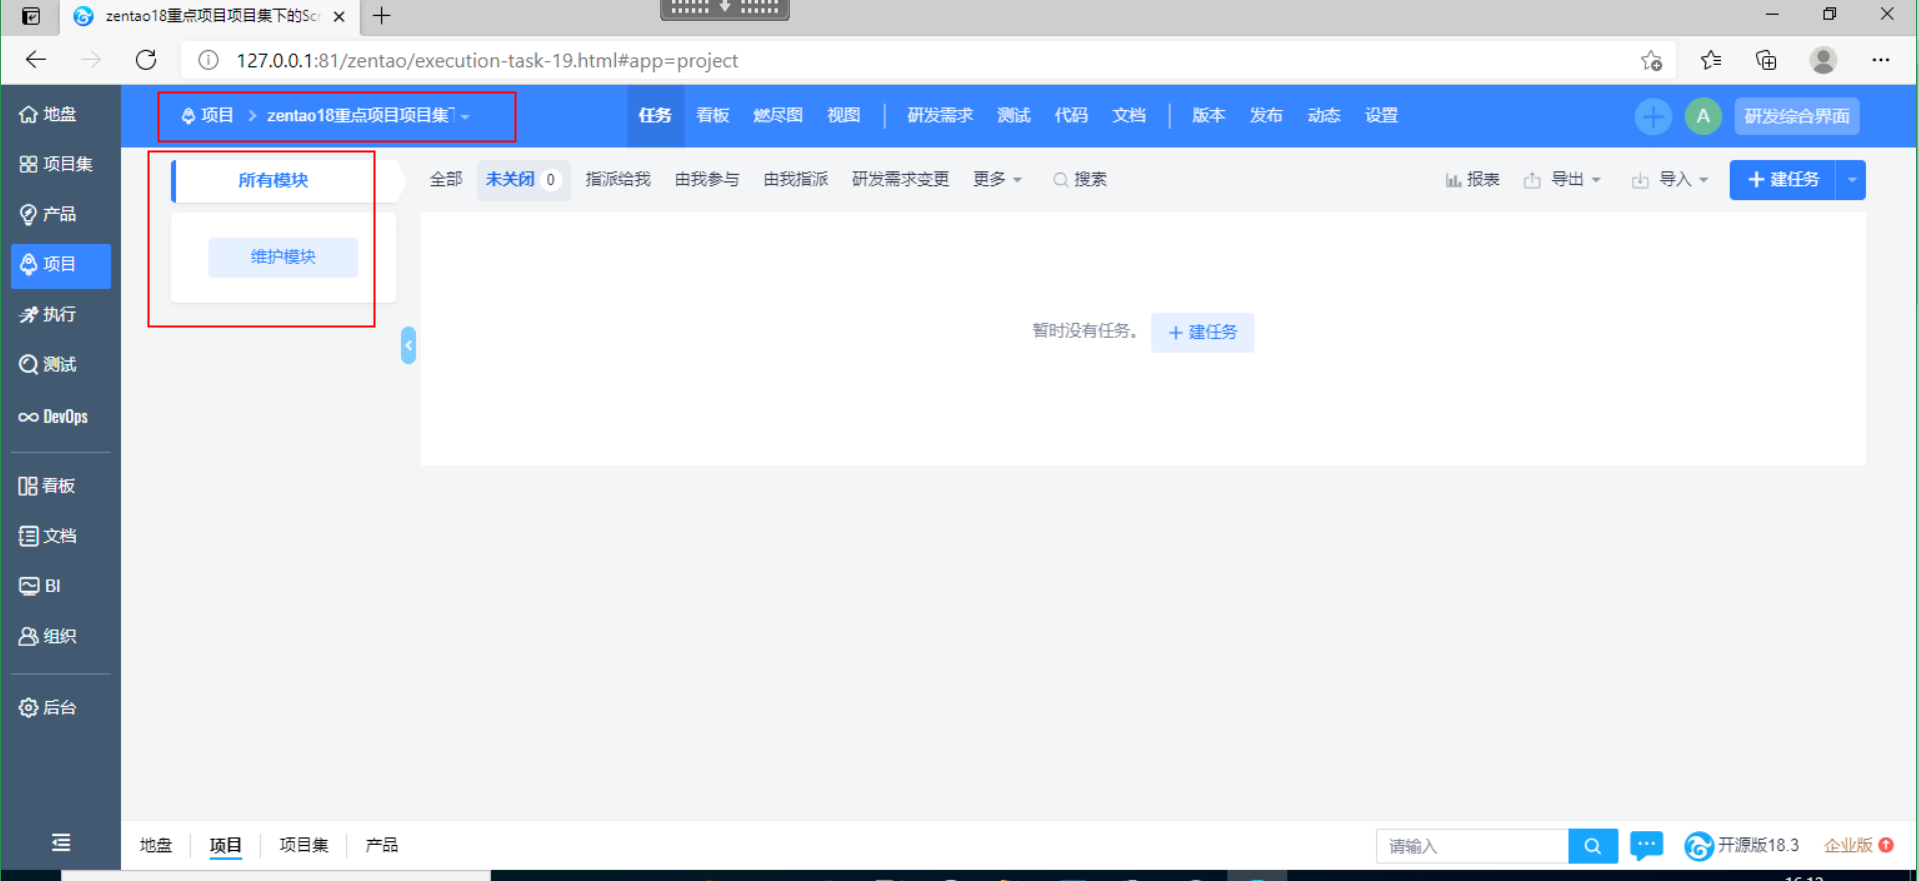Click the 维护模块 button

pos(283,257)
